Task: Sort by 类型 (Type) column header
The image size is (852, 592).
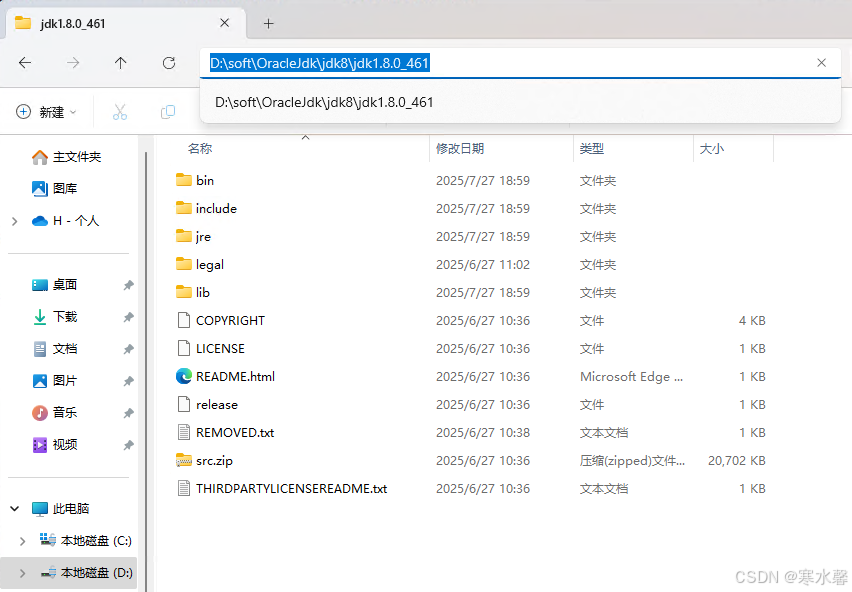Action: point(592,148)
